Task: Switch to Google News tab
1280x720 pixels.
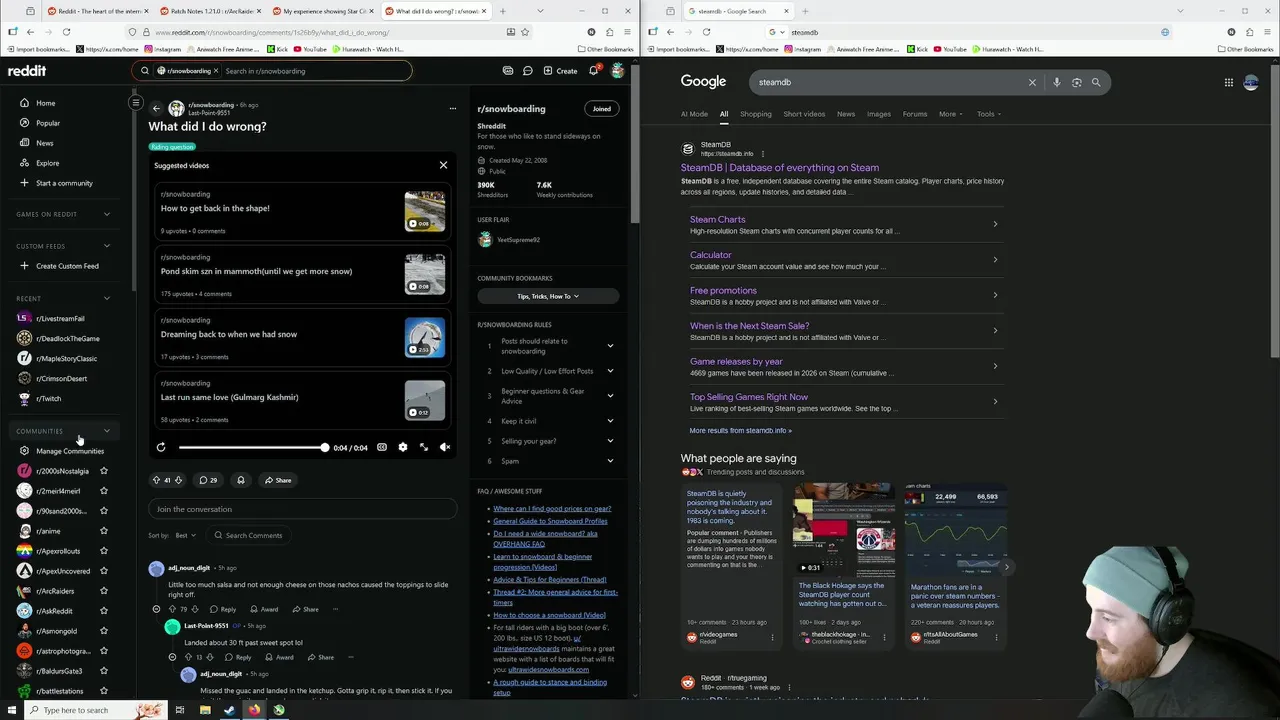Action: point(846,114)
